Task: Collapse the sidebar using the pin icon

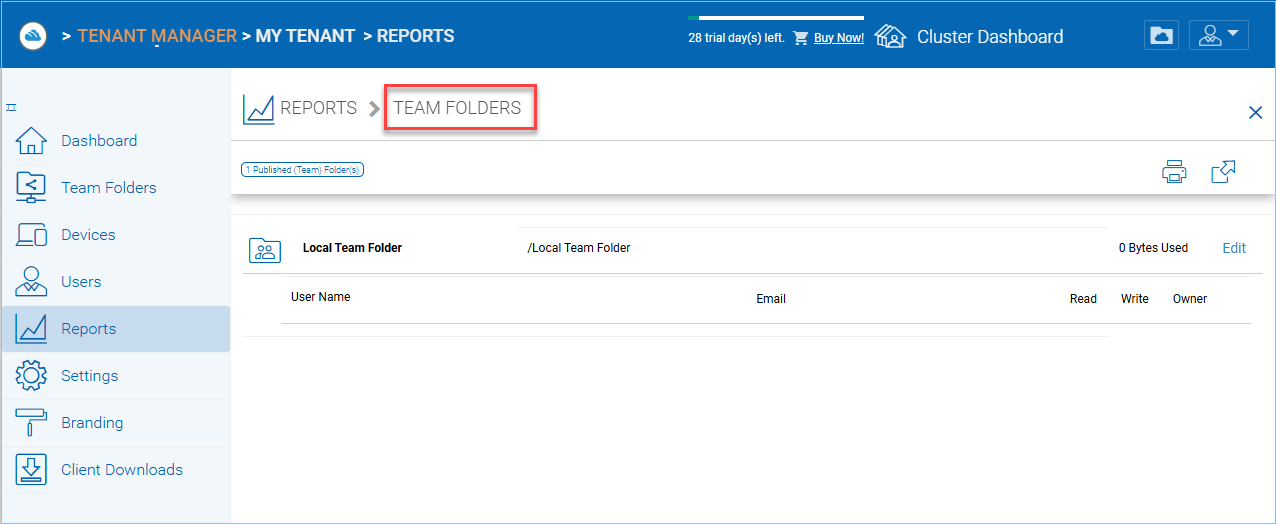Action: (x=11, y=107)
